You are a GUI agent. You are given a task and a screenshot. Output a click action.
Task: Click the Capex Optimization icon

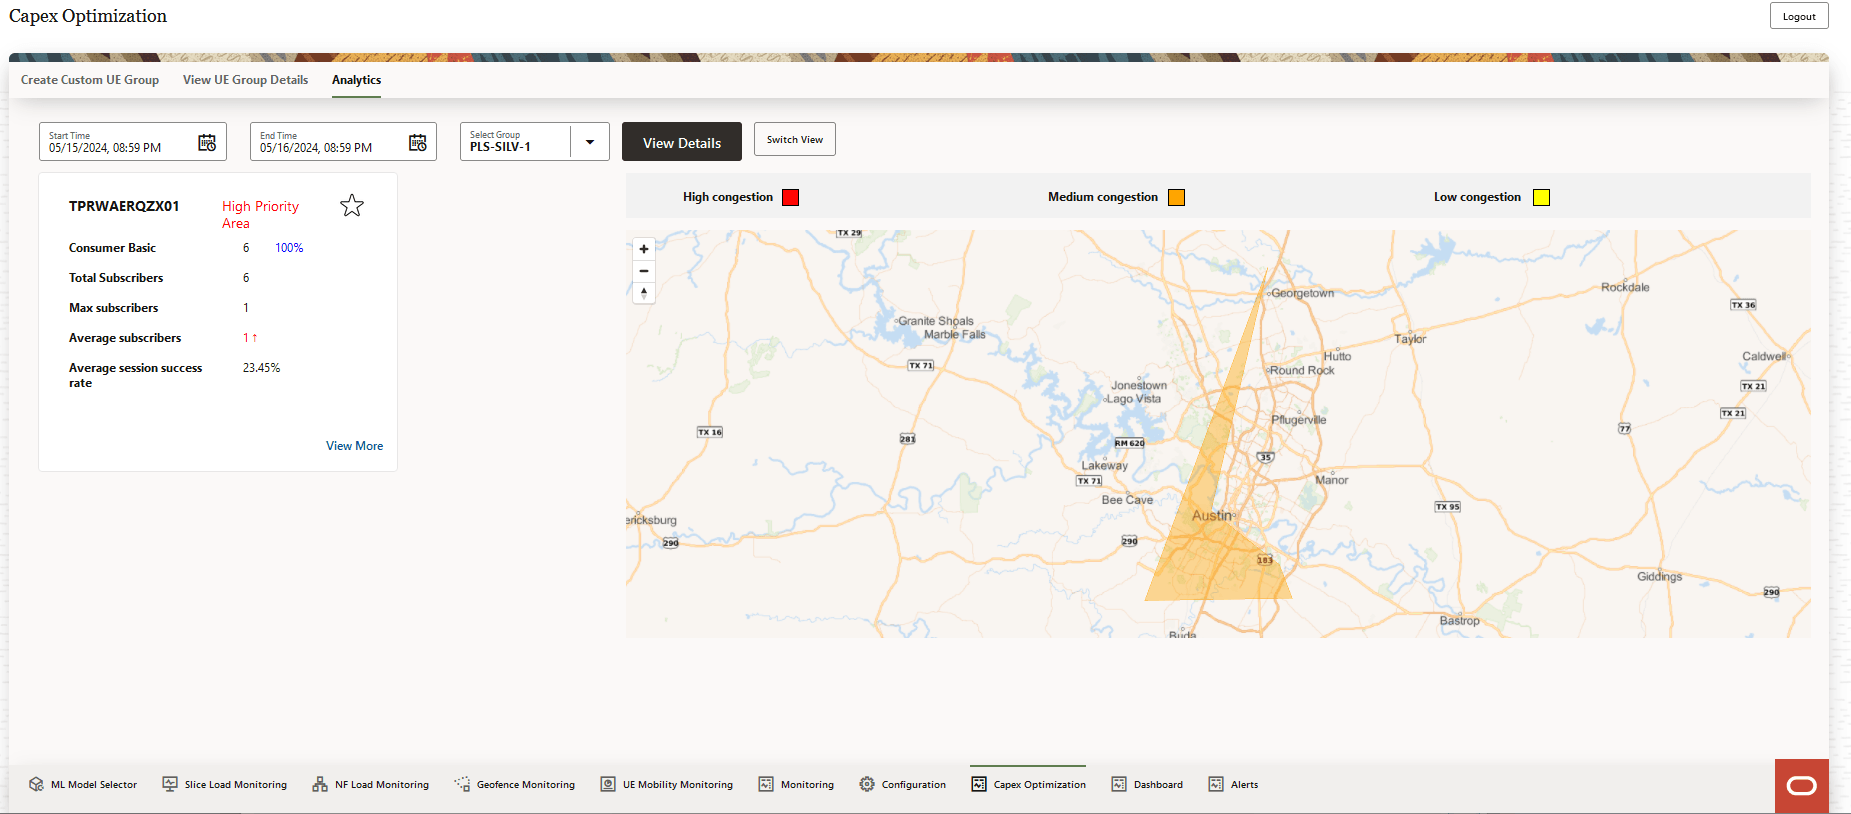(x=979, y=784)
